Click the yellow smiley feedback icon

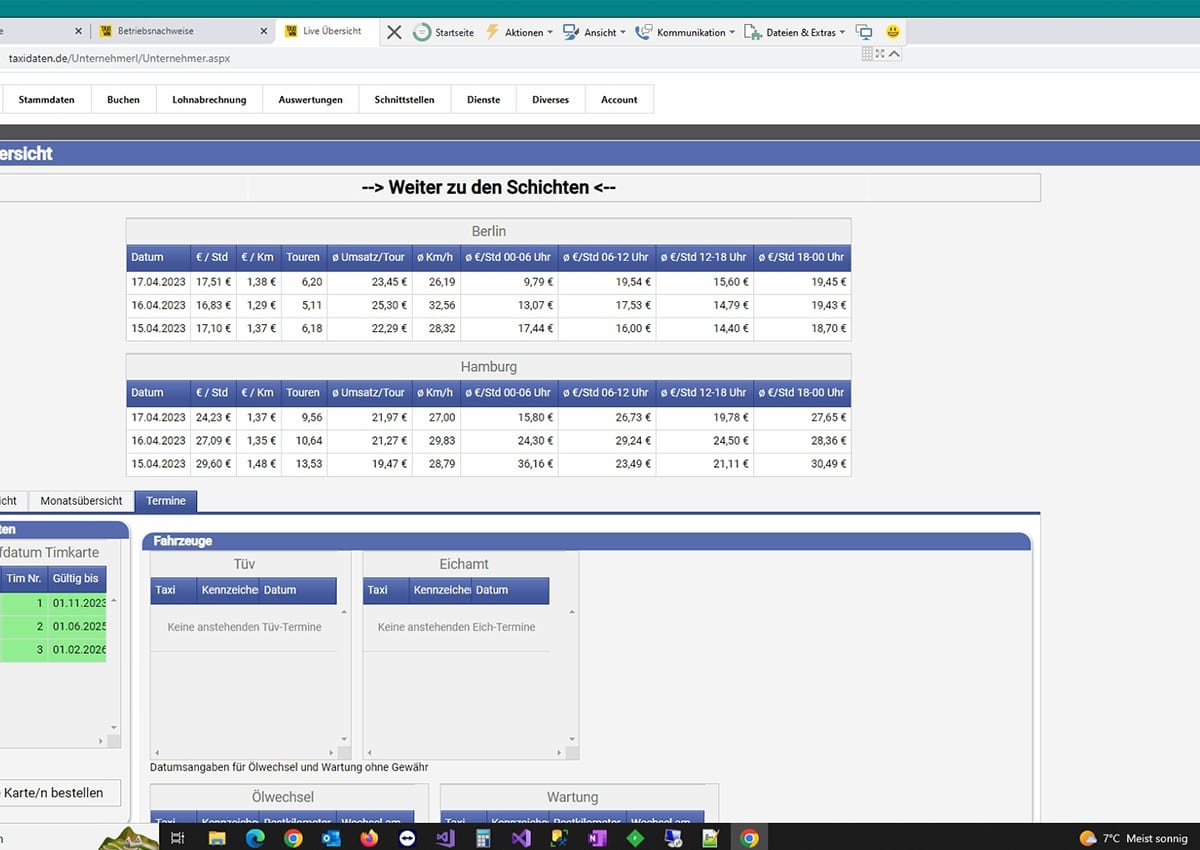pos(893,32)
